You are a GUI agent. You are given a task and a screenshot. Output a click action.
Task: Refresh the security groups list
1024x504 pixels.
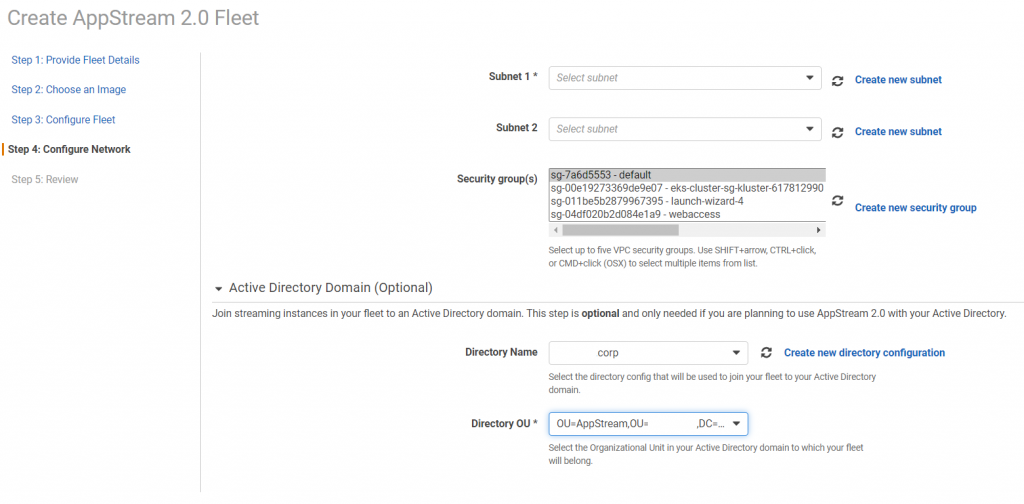pyautogui.click(x=837, y=200)
